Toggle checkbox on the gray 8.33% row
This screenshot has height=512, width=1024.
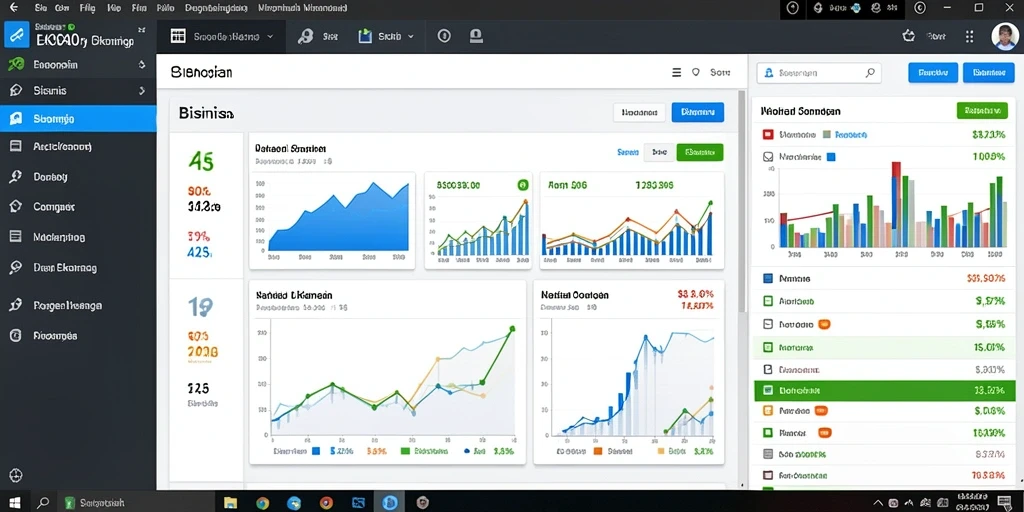tap(768, 454)
